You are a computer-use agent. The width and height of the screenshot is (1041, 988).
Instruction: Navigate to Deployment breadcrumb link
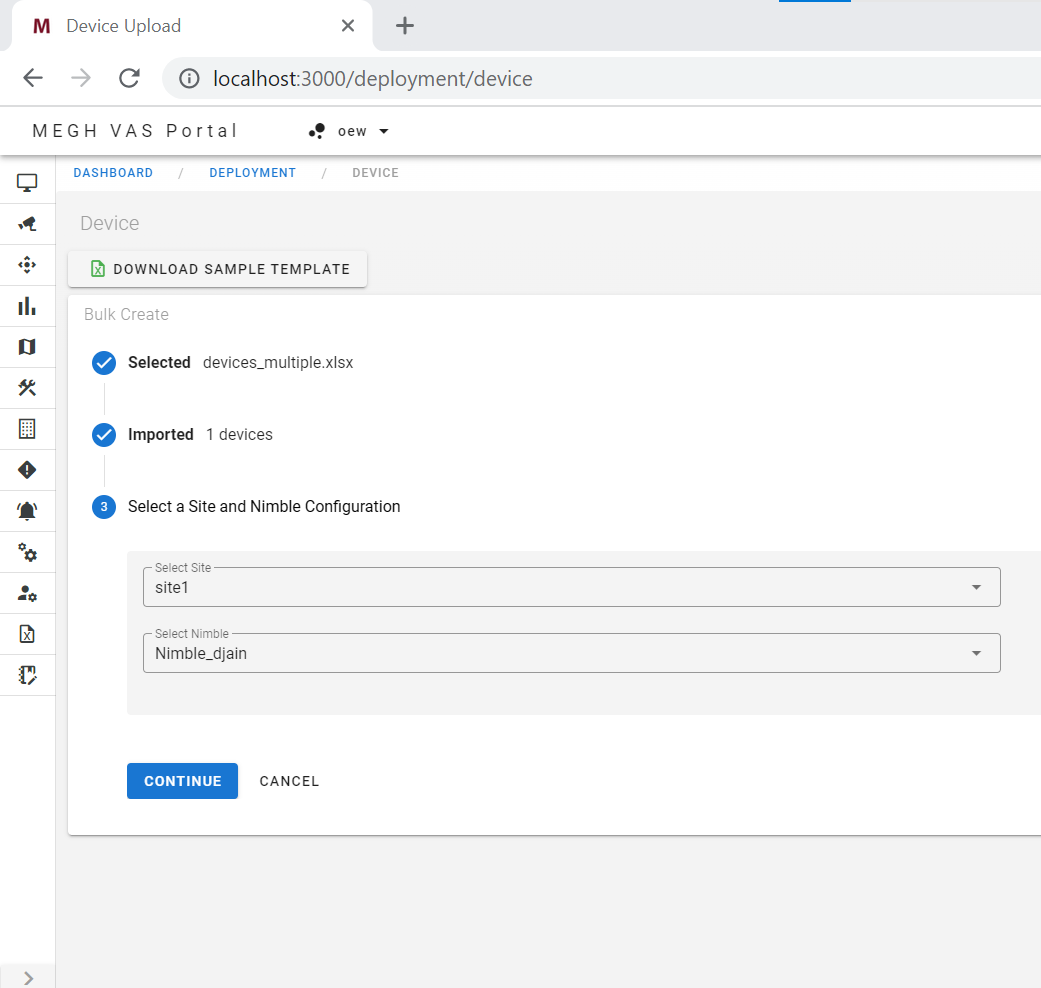coord(252,173)
